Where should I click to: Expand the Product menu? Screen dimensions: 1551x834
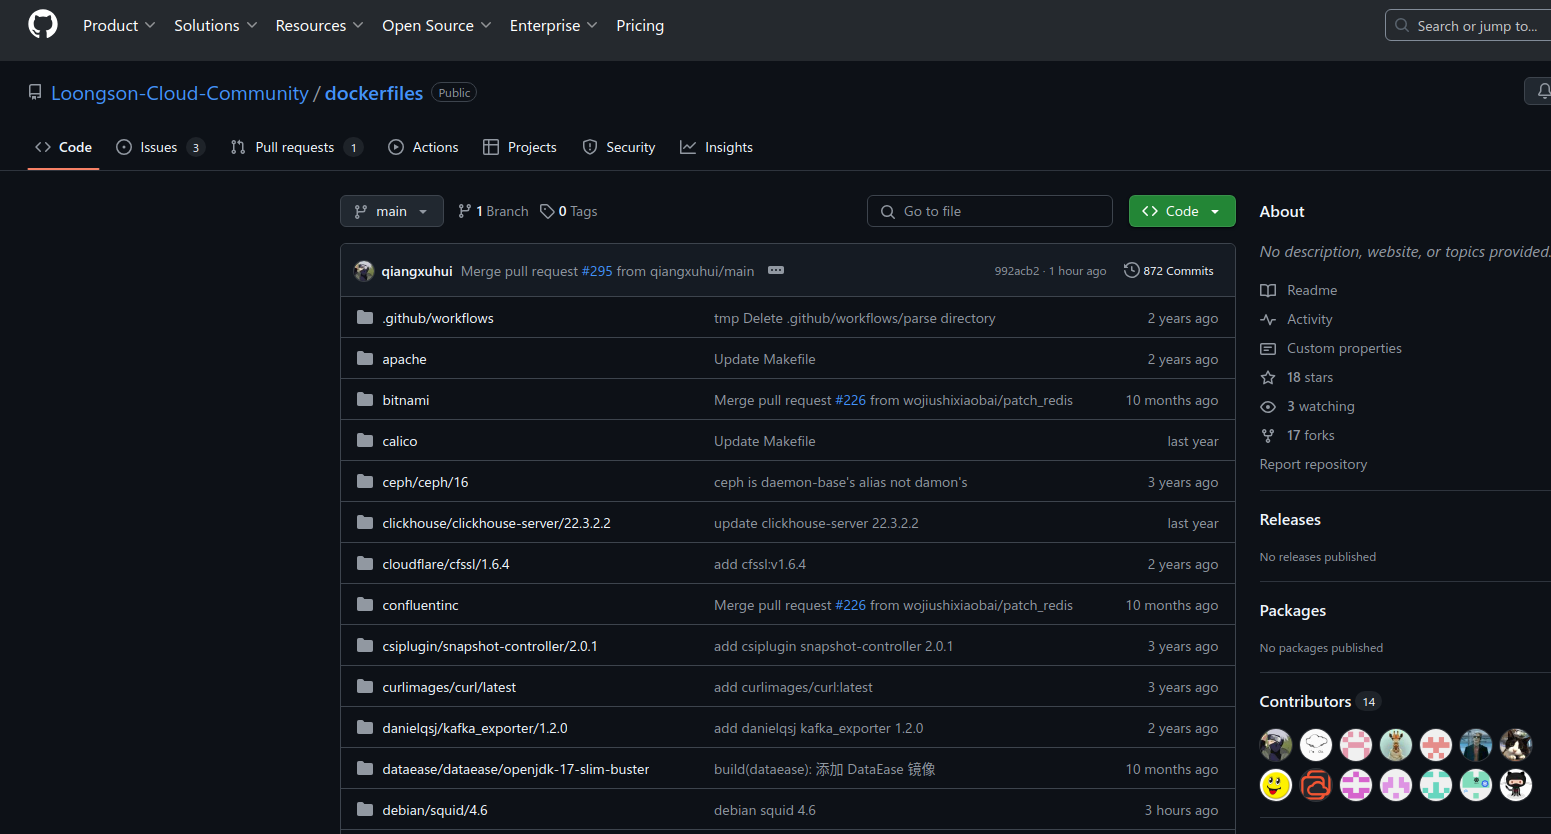coord(119,25)
